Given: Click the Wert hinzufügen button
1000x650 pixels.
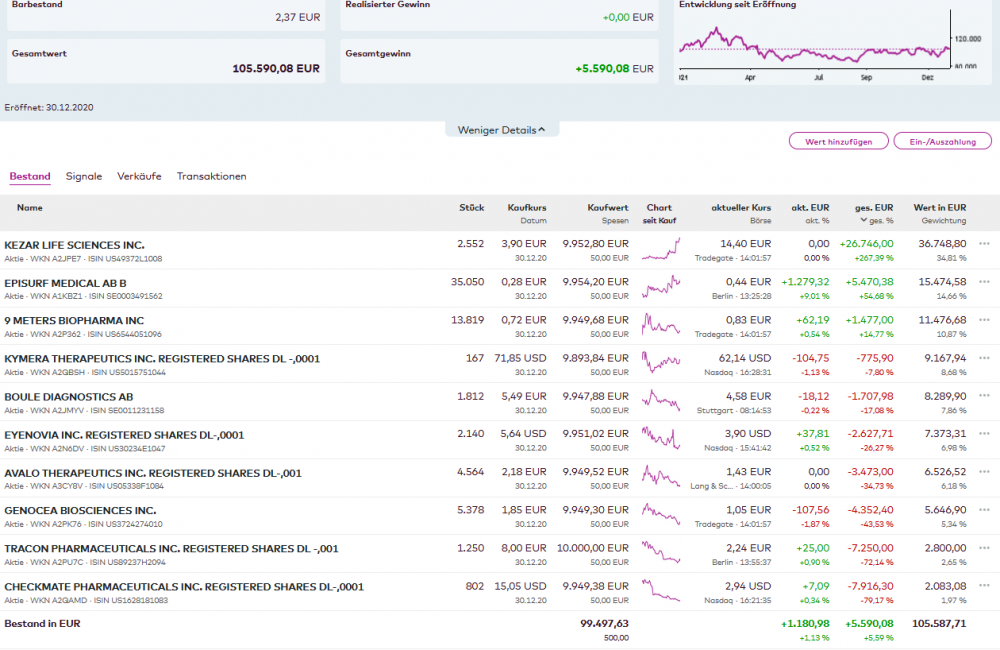Looking at the screenshot, I should pyautogui.click(x=838, y=142).
